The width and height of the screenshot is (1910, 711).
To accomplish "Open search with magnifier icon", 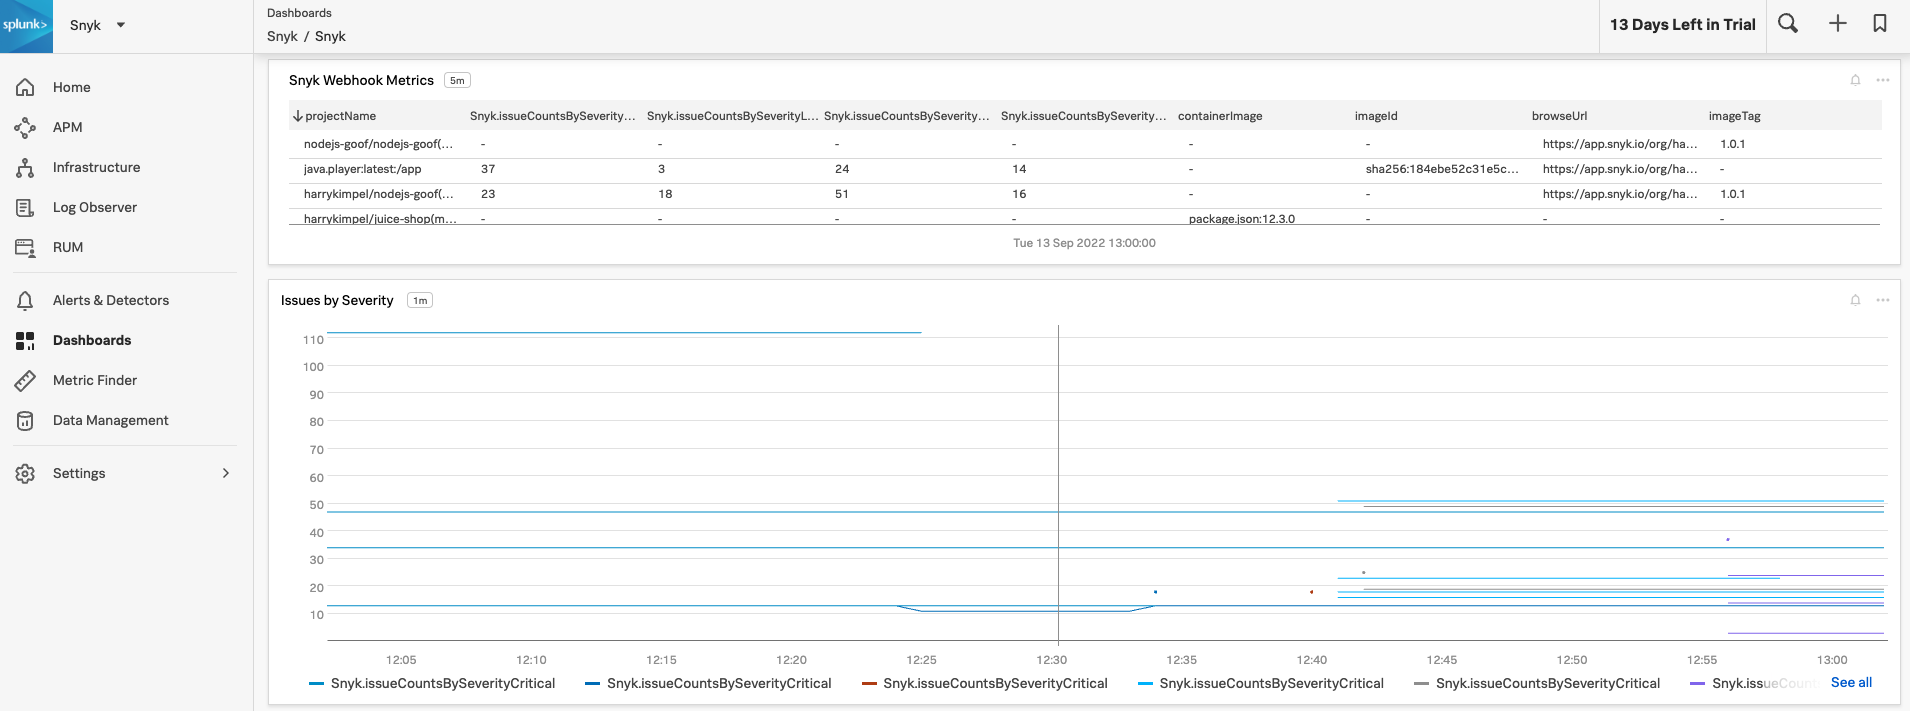I will tap(1788, 24).
